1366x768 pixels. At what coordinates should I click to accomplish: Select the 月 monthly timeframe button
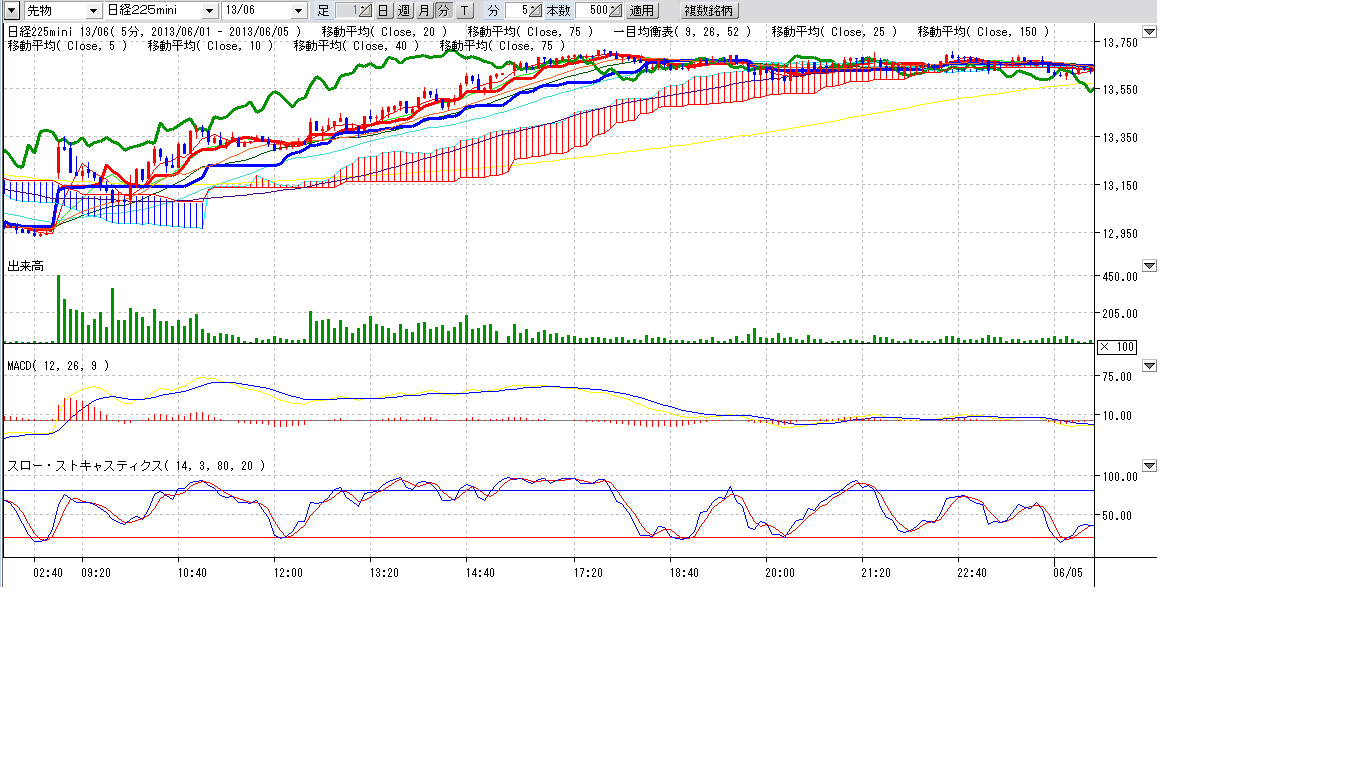[424, 10]
